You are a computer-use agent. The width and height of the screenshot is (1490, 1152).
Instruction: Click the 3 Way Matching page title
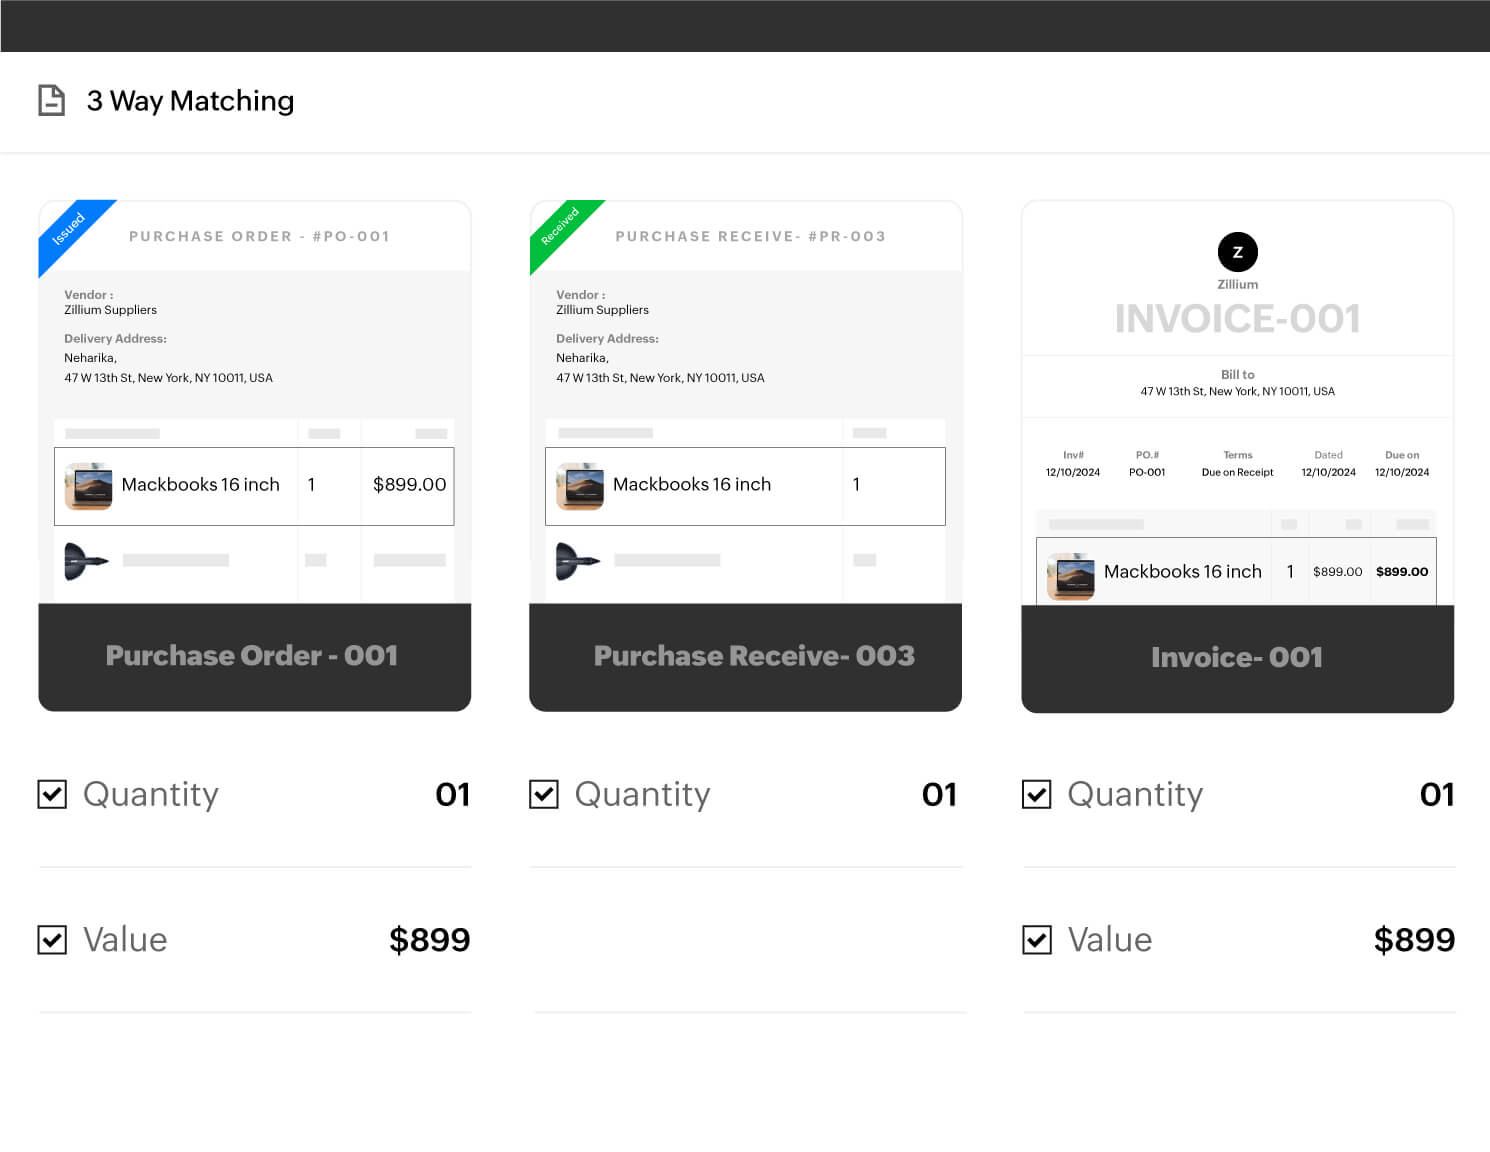click(x=190, y=101)
